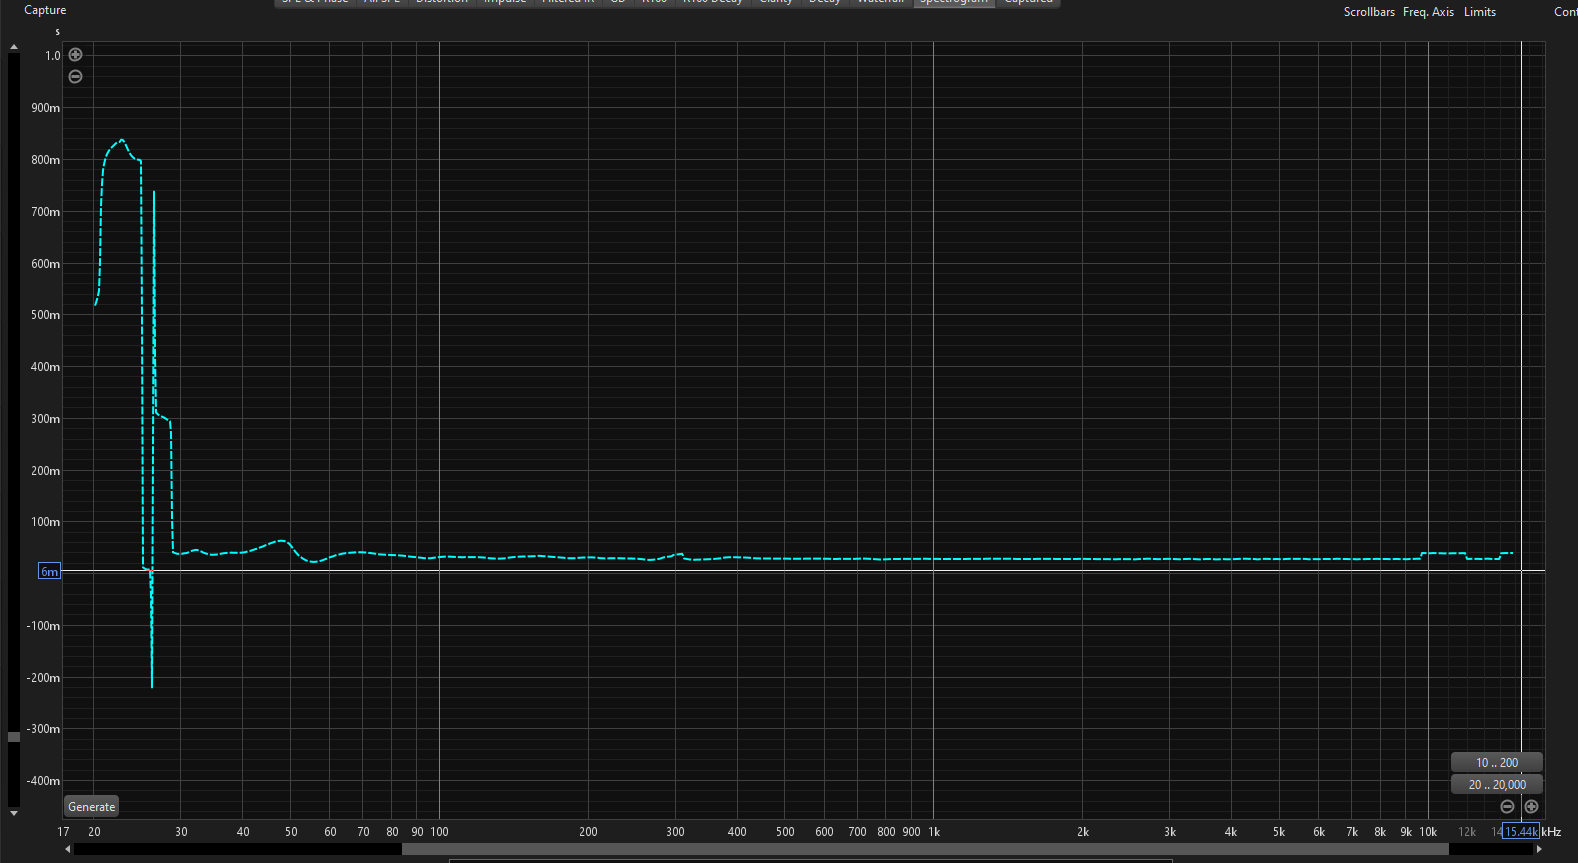1578x863 pixels.
Task: Click the vertical scrollbar thumb
Action: (x=14, y=737)
